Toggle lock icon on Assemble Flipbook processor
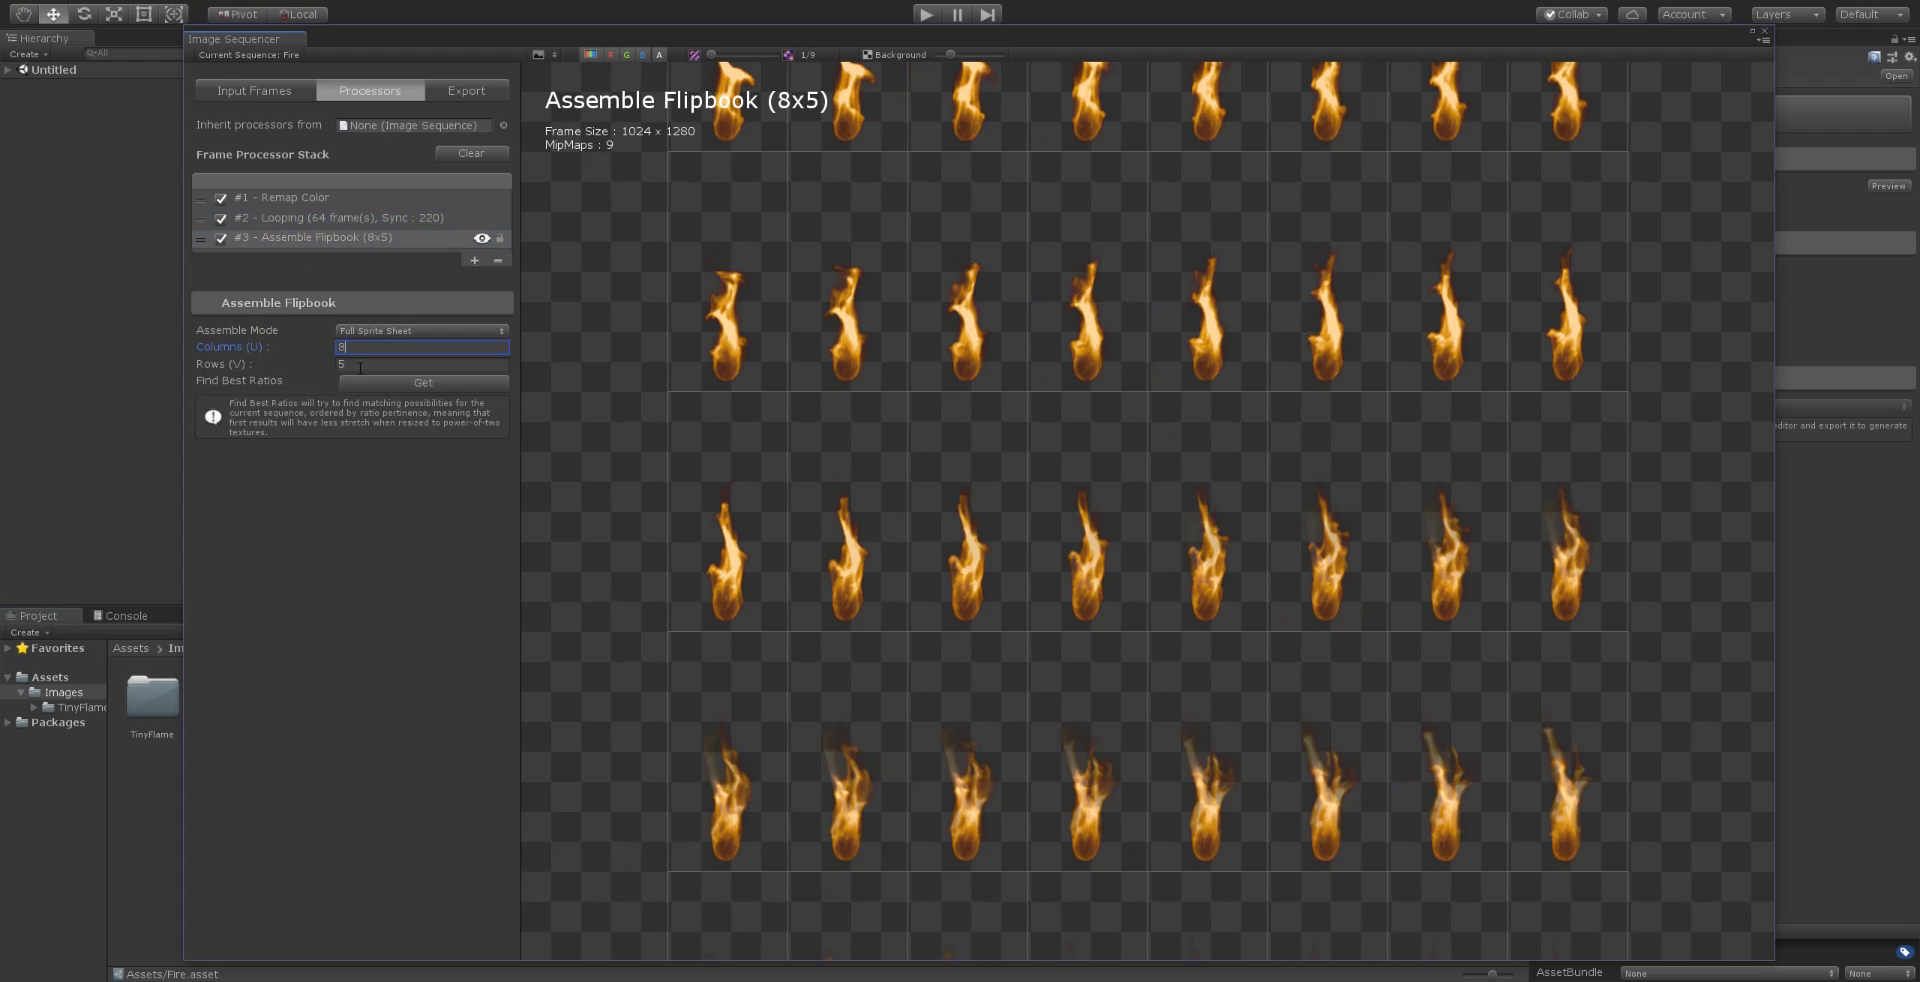This screenshot has height=982, width=1920. coord(500,238)
